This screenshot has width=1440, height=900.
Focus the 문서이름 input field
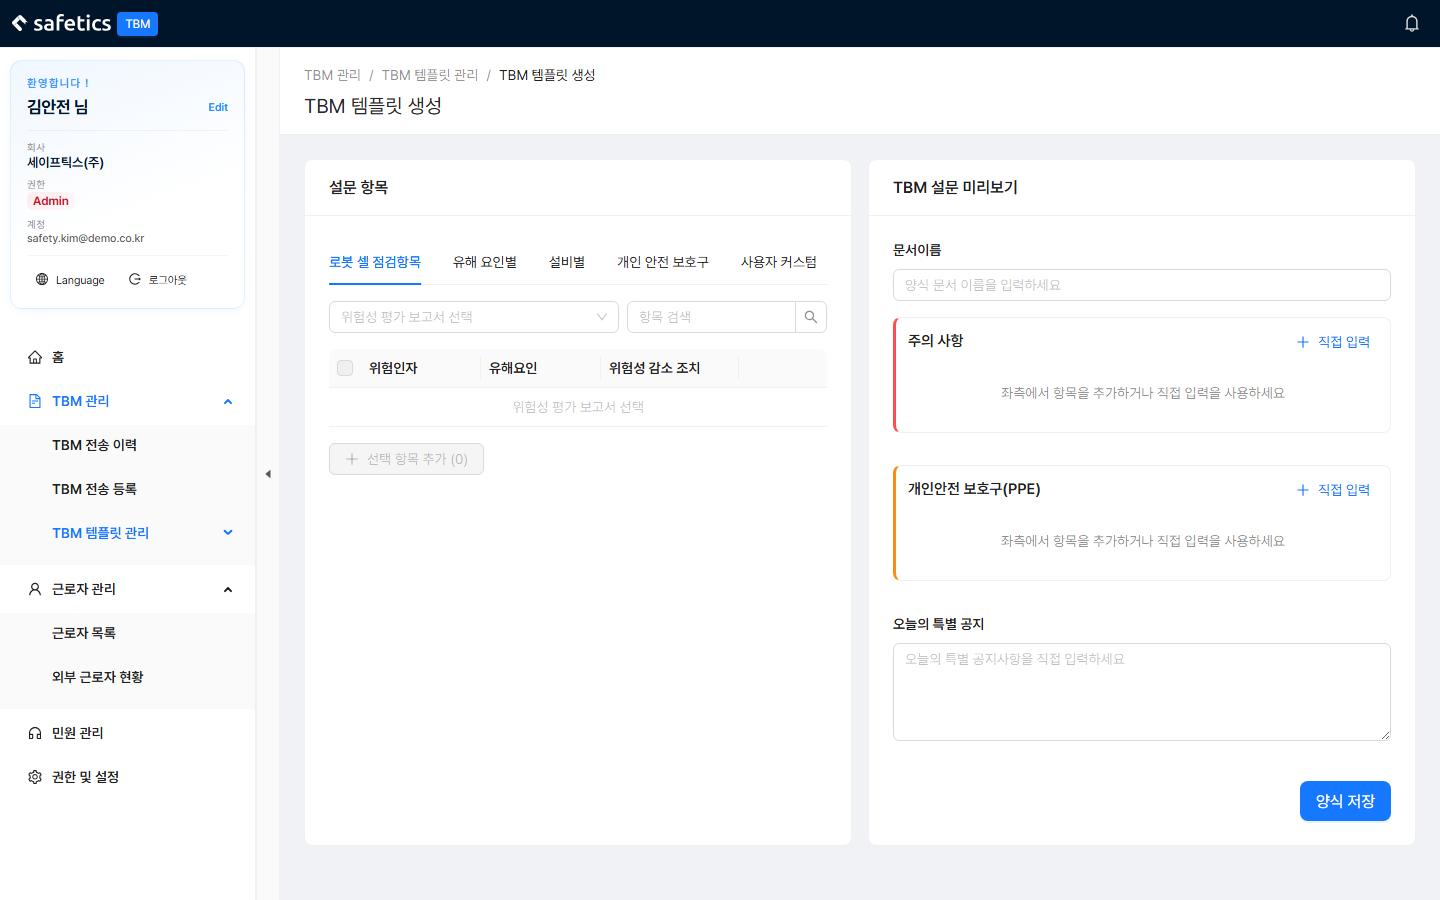tap(1142, 285)
